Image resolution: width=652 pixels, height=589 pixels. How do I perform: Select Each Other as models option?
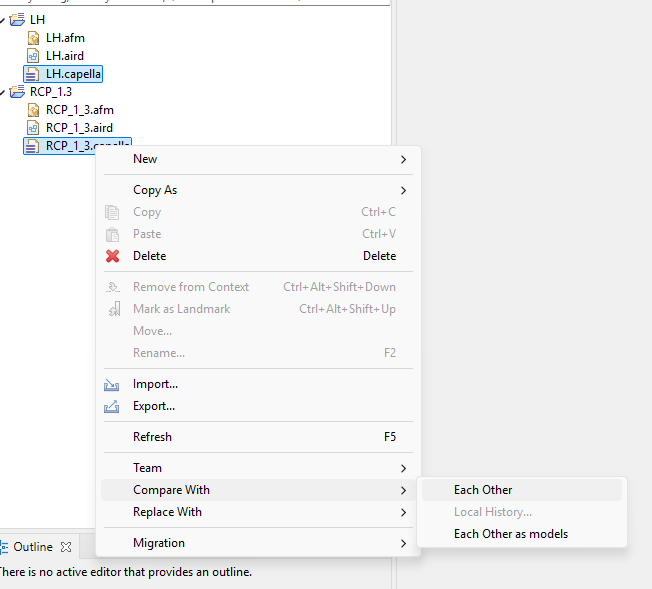point(510,534)
